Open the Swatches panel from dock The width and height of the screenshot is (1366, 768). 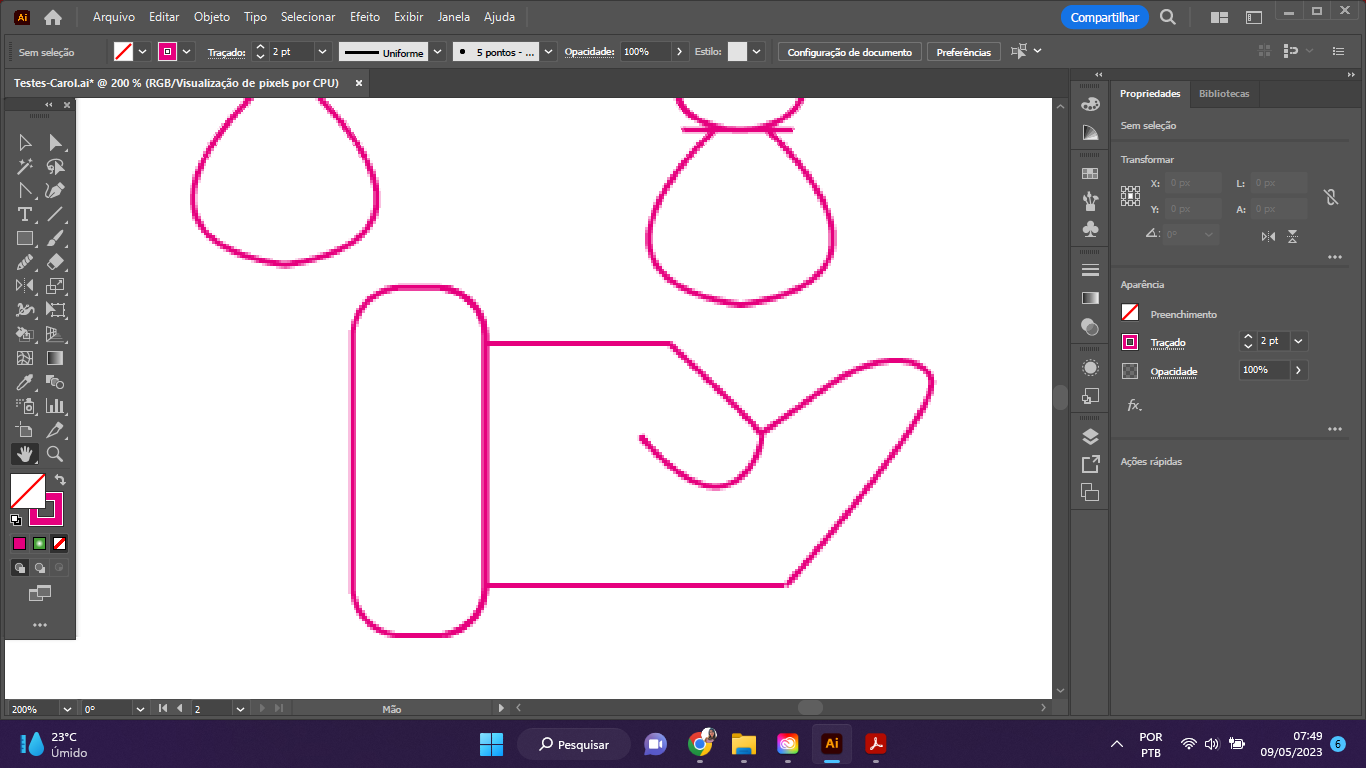pos(1090,173)
